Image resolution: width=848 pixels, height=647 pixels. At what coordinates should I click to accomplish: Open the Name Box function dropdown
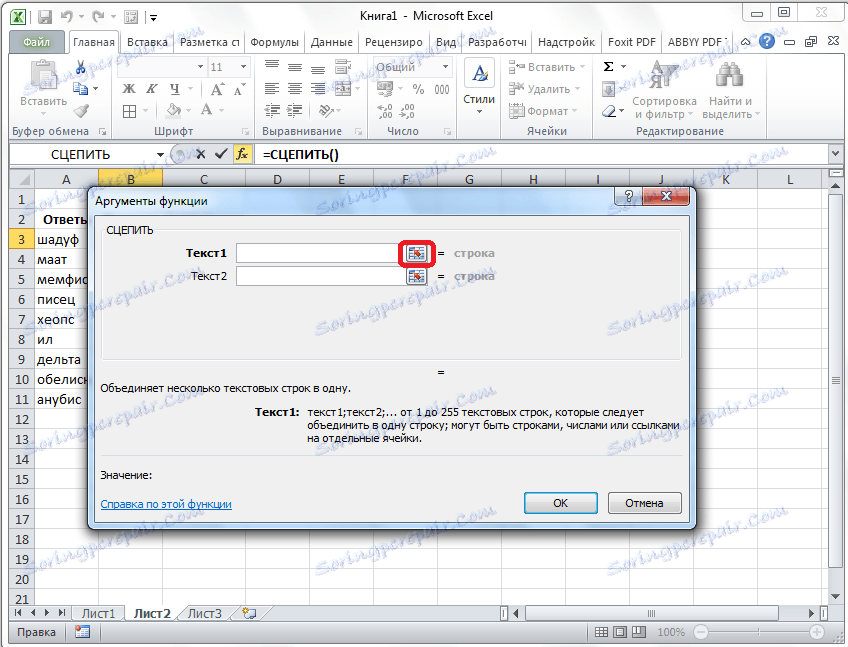(x=160, y=155)
